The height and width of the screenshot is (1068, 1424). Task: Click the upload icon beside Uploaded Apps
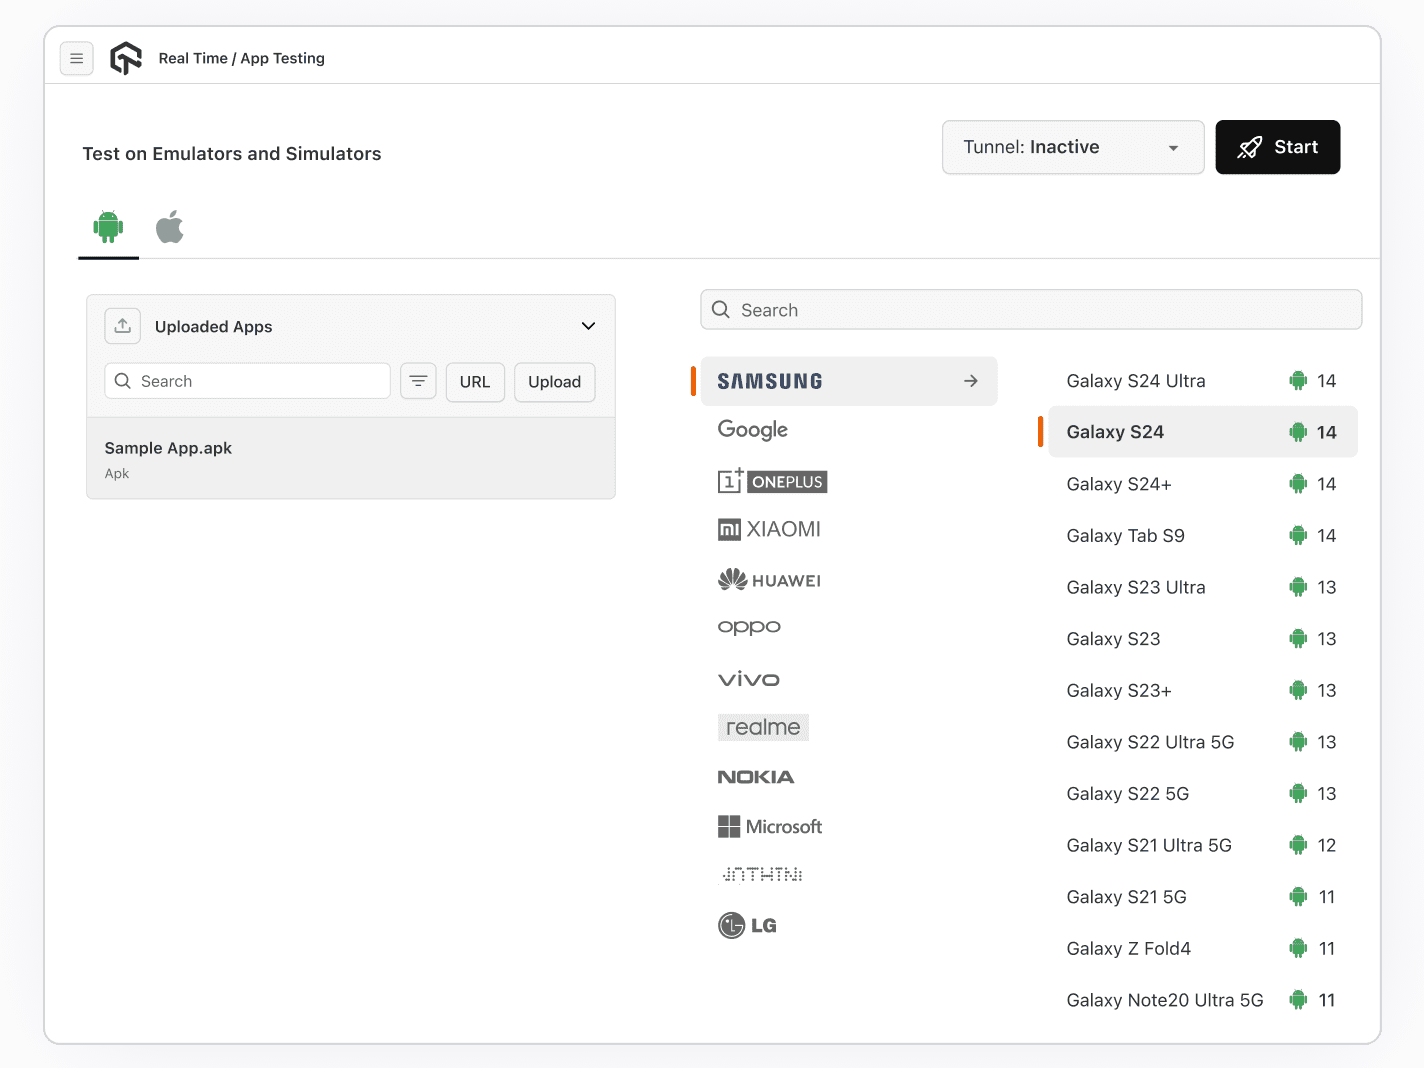(122, 326)
